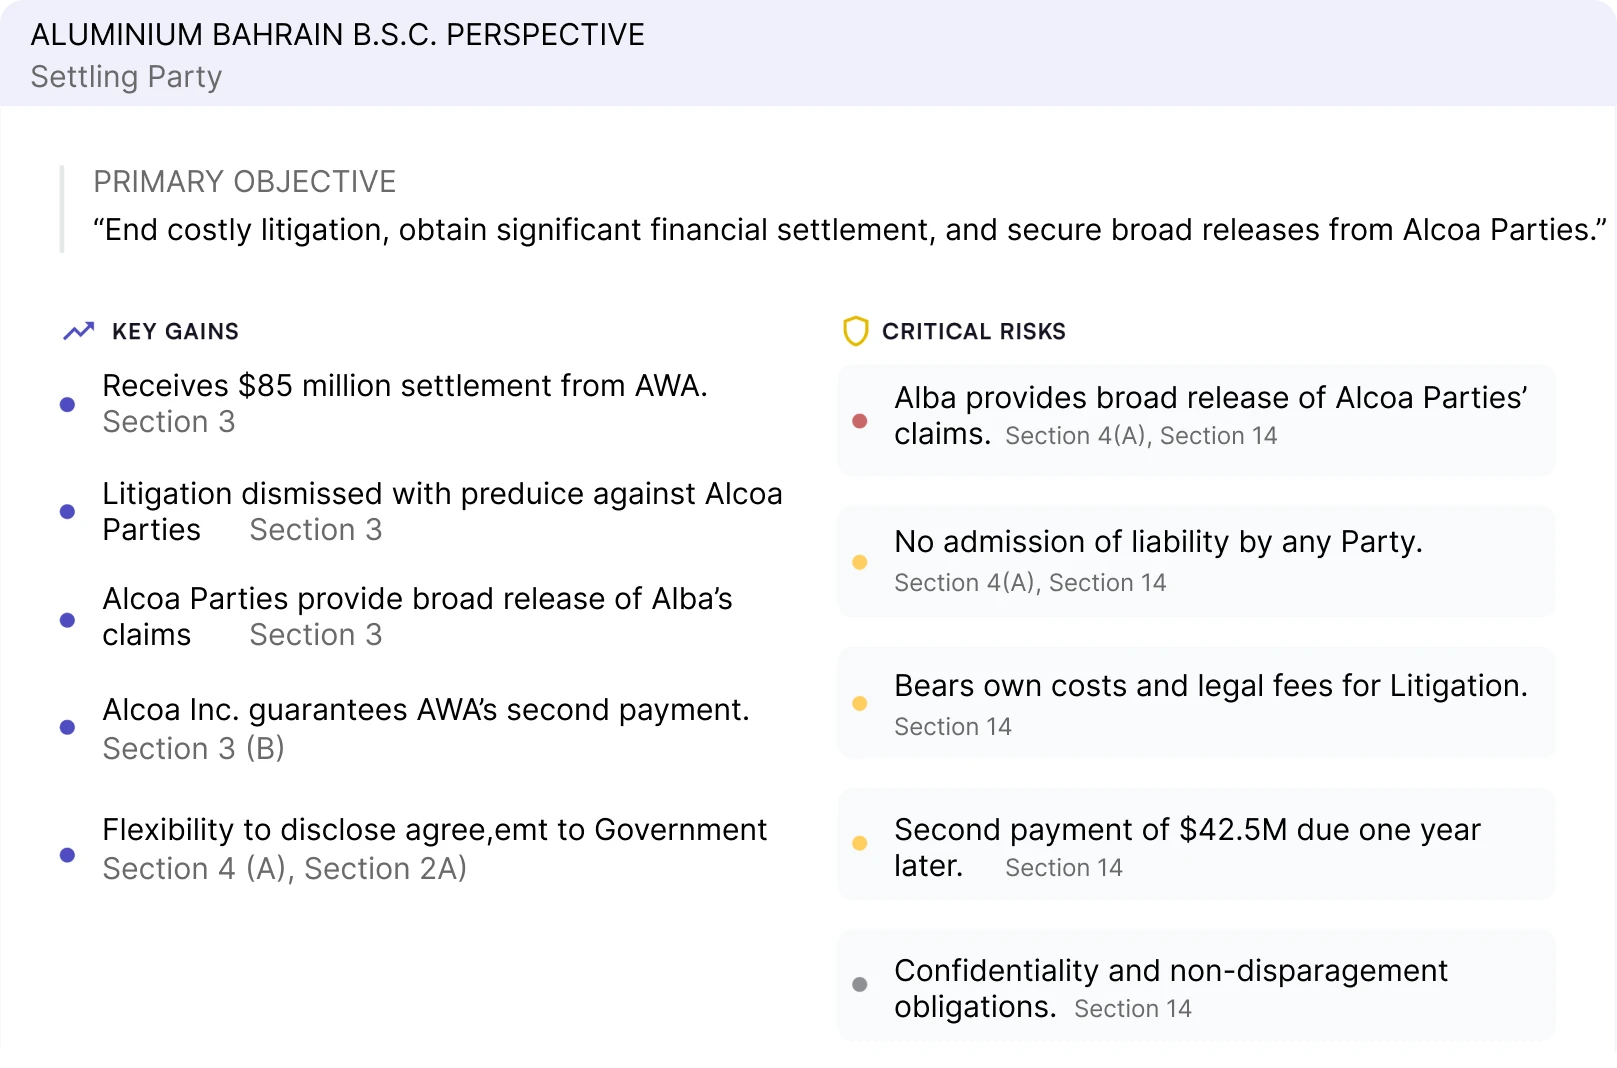Click the blue bullet beside $85 million settlement
Viewport: 1617px width, 1068px height.
[x=68, y=405]
